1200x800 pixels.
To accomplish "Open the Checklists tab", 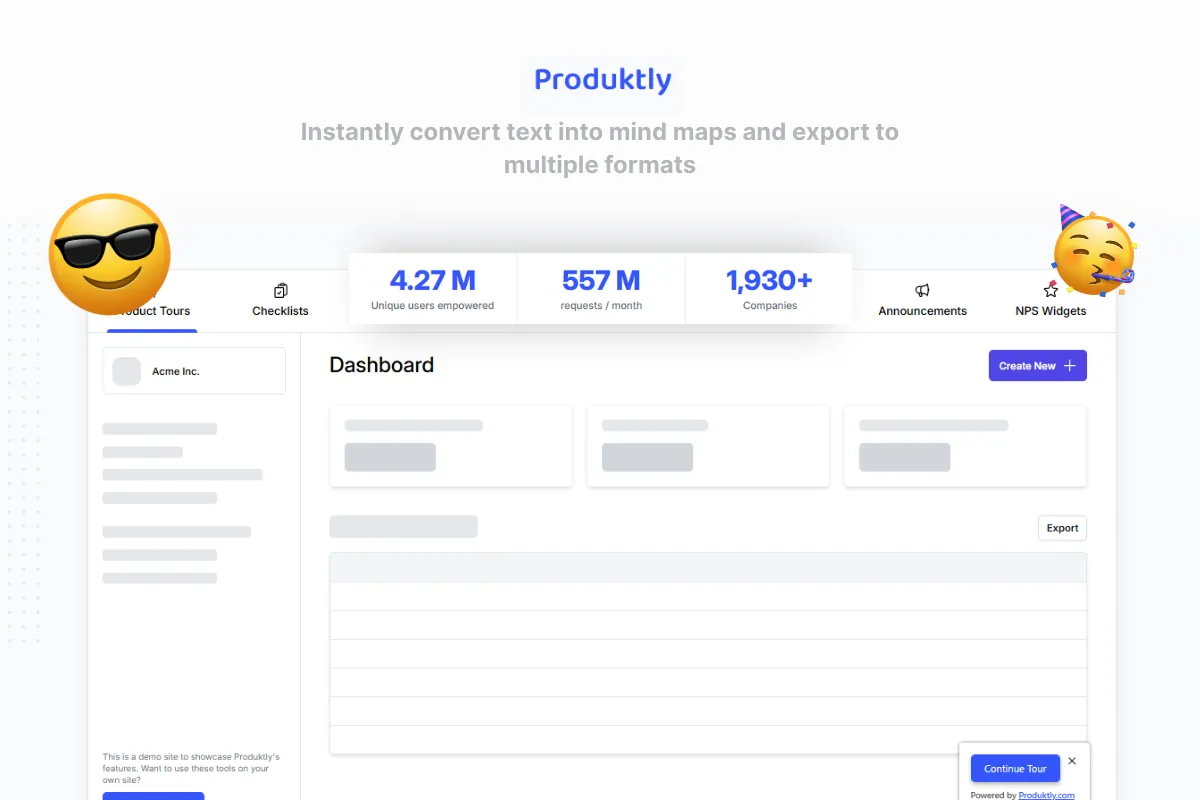I will pyautogui.click(x=280, y=300).
